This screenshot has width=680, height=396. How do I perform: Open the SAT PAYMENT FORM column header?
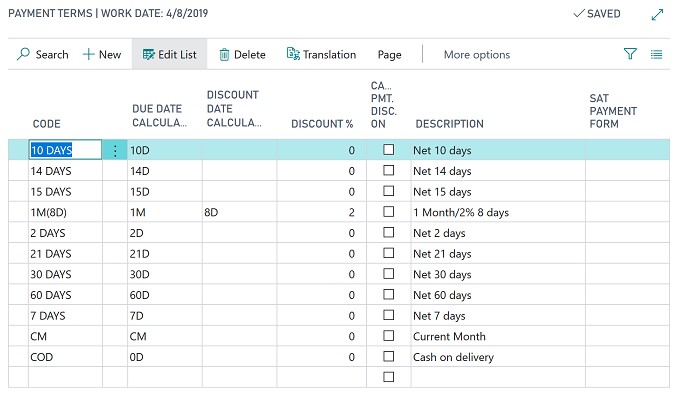click(x=613, y=111)
